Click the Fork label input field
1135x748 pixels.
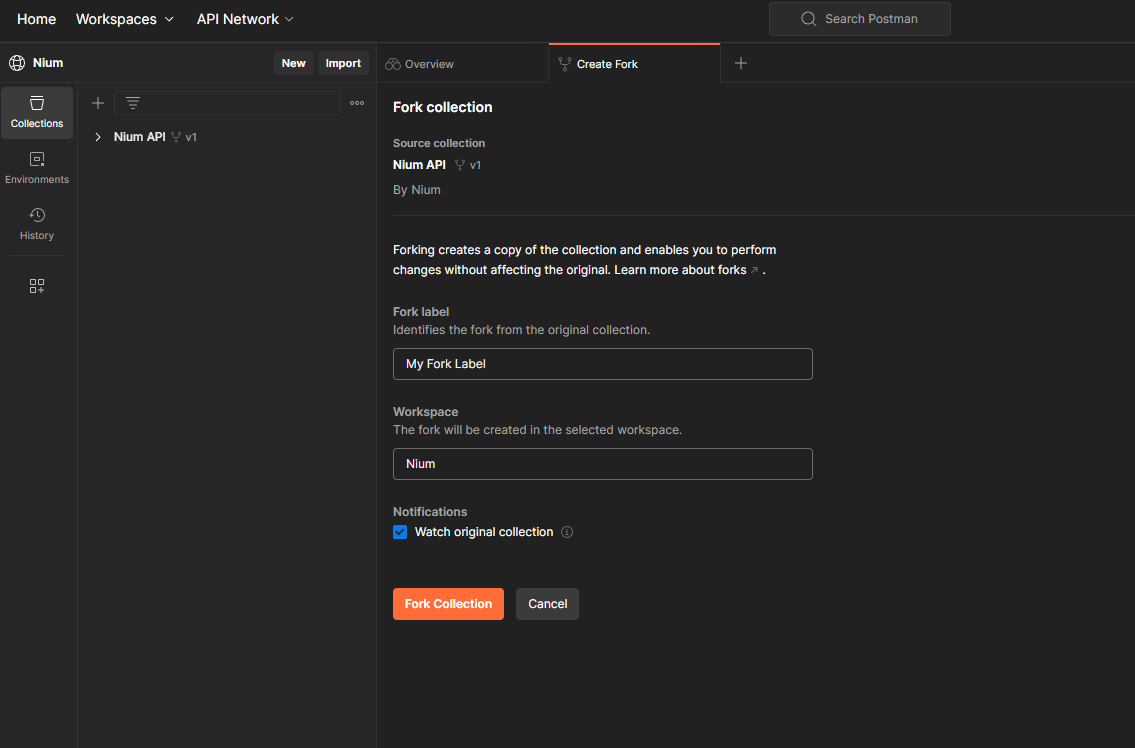602,364
